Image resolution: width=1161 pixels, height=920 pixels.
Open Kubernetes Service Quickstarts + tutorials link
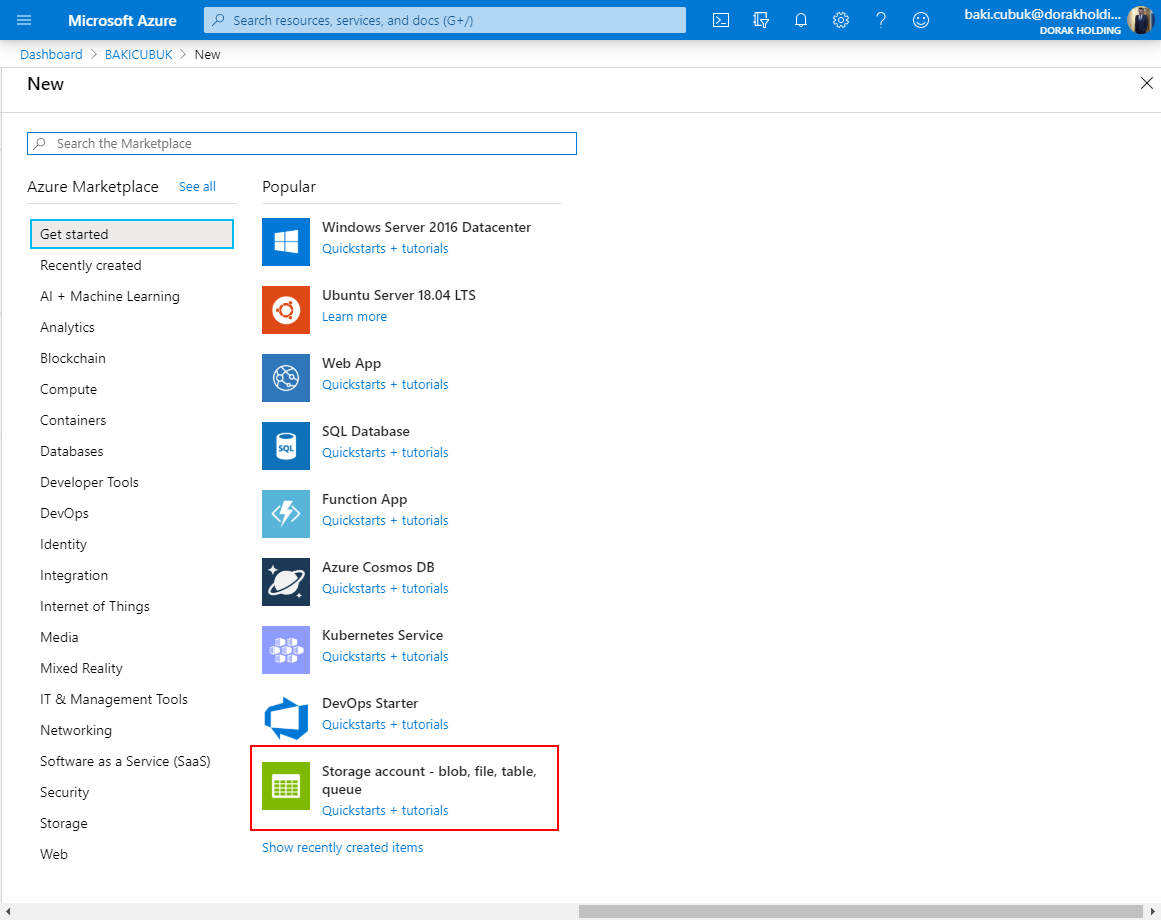click(x=385, y=657)
